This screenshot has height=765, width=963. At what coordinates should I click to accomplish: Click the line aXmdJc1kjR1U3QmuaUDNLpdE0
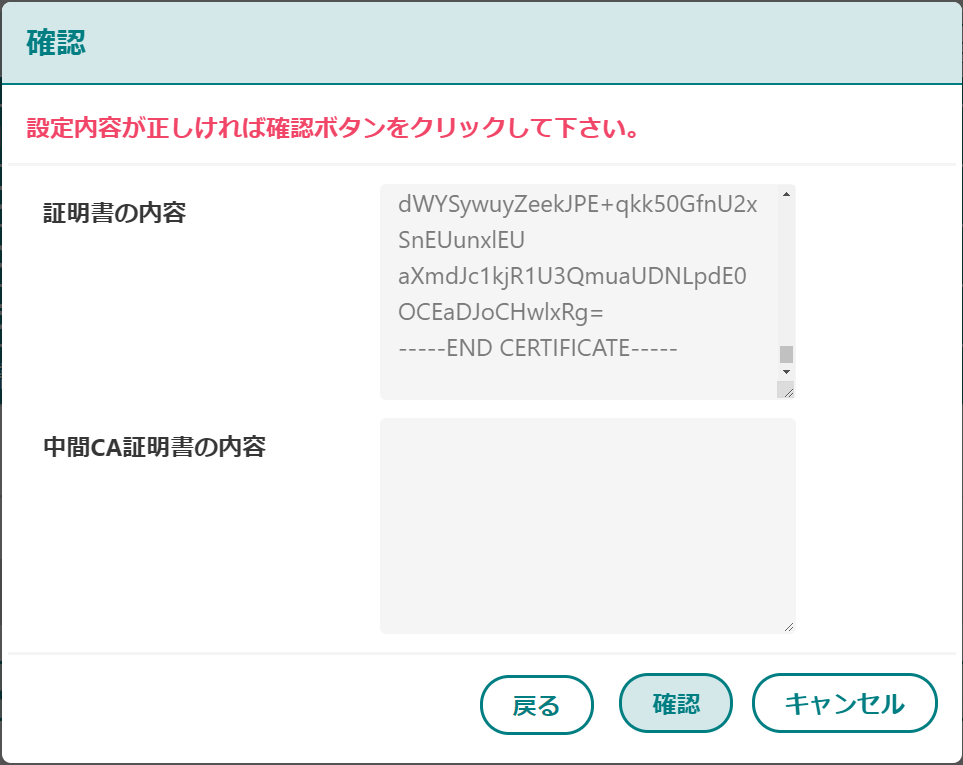(x=572, y=276)
